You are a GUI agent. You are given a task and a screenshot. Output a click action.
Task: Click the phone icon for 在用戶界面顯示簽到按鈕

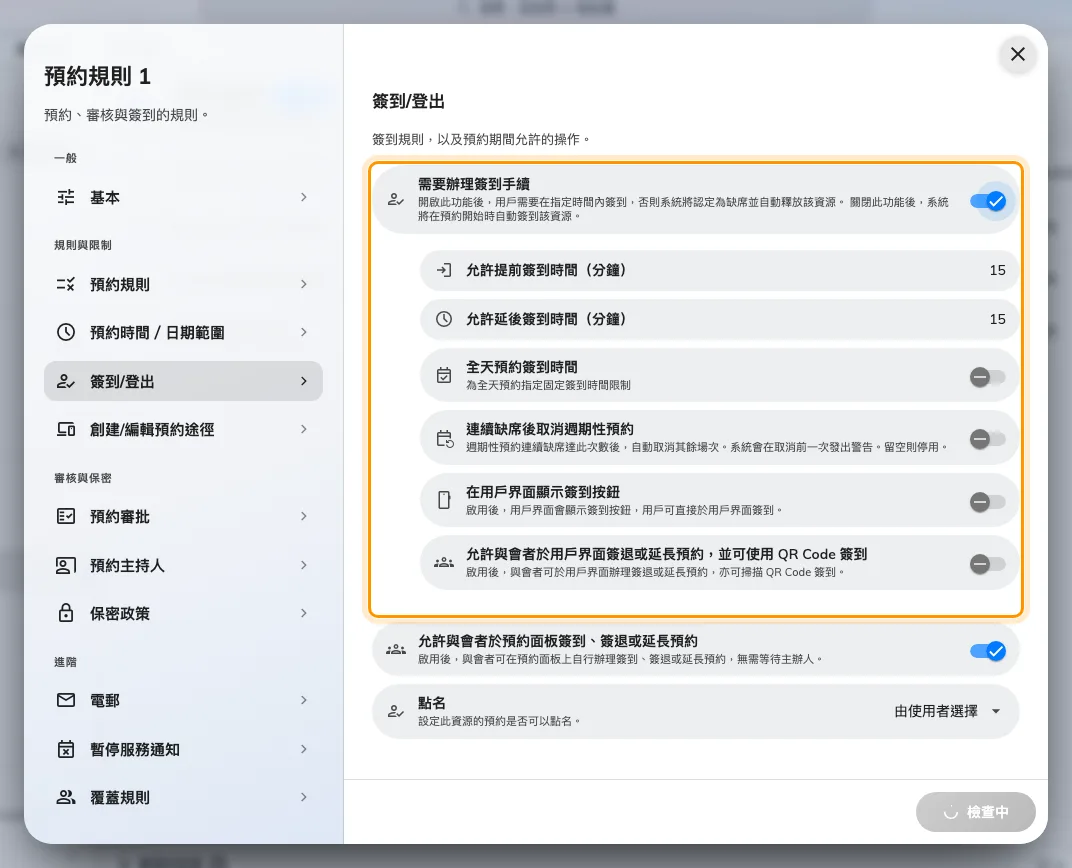pyautogui.click(x=444, y=500)
